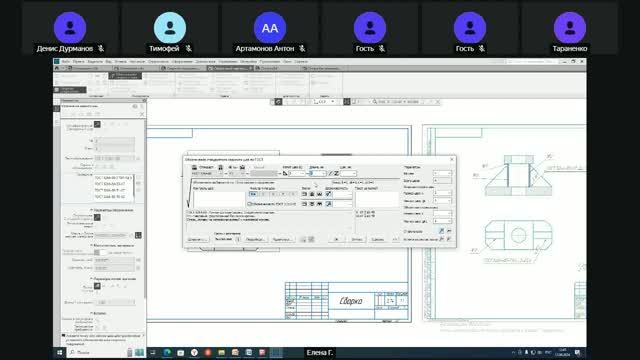Enable the Обозначение по ГОСТ checkbox
This screenshot has width=640, height=360.
pyautogui.click(x=249, y=204)
